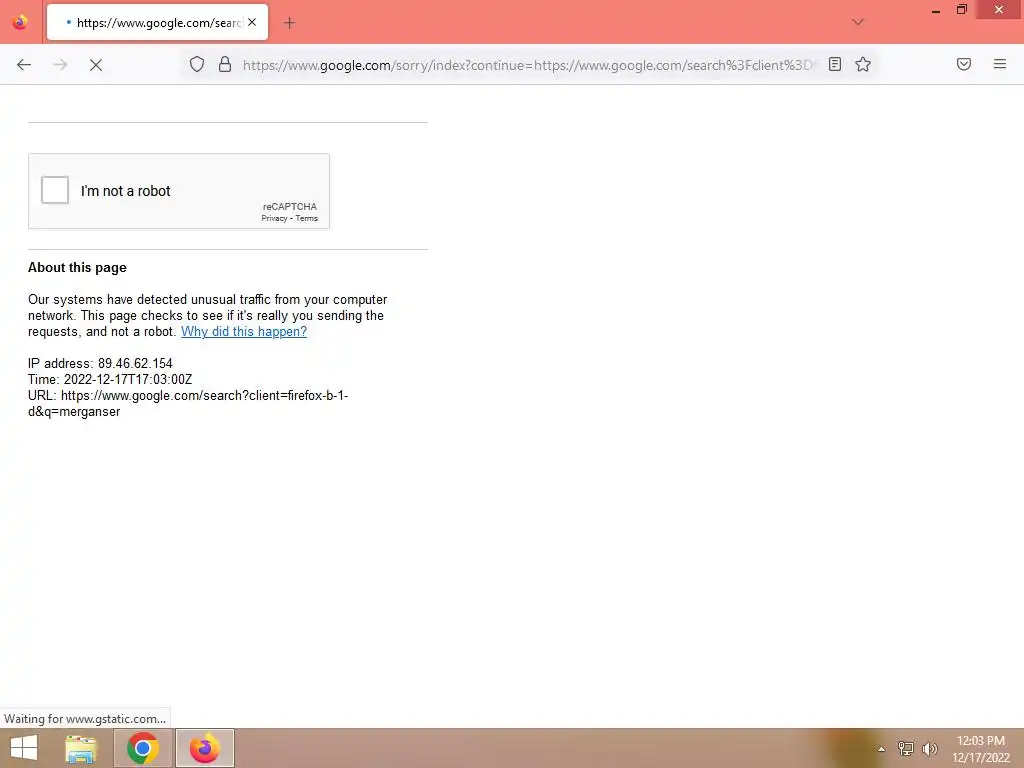Open the volume speaker tray icon

click(x=929, y=748)
